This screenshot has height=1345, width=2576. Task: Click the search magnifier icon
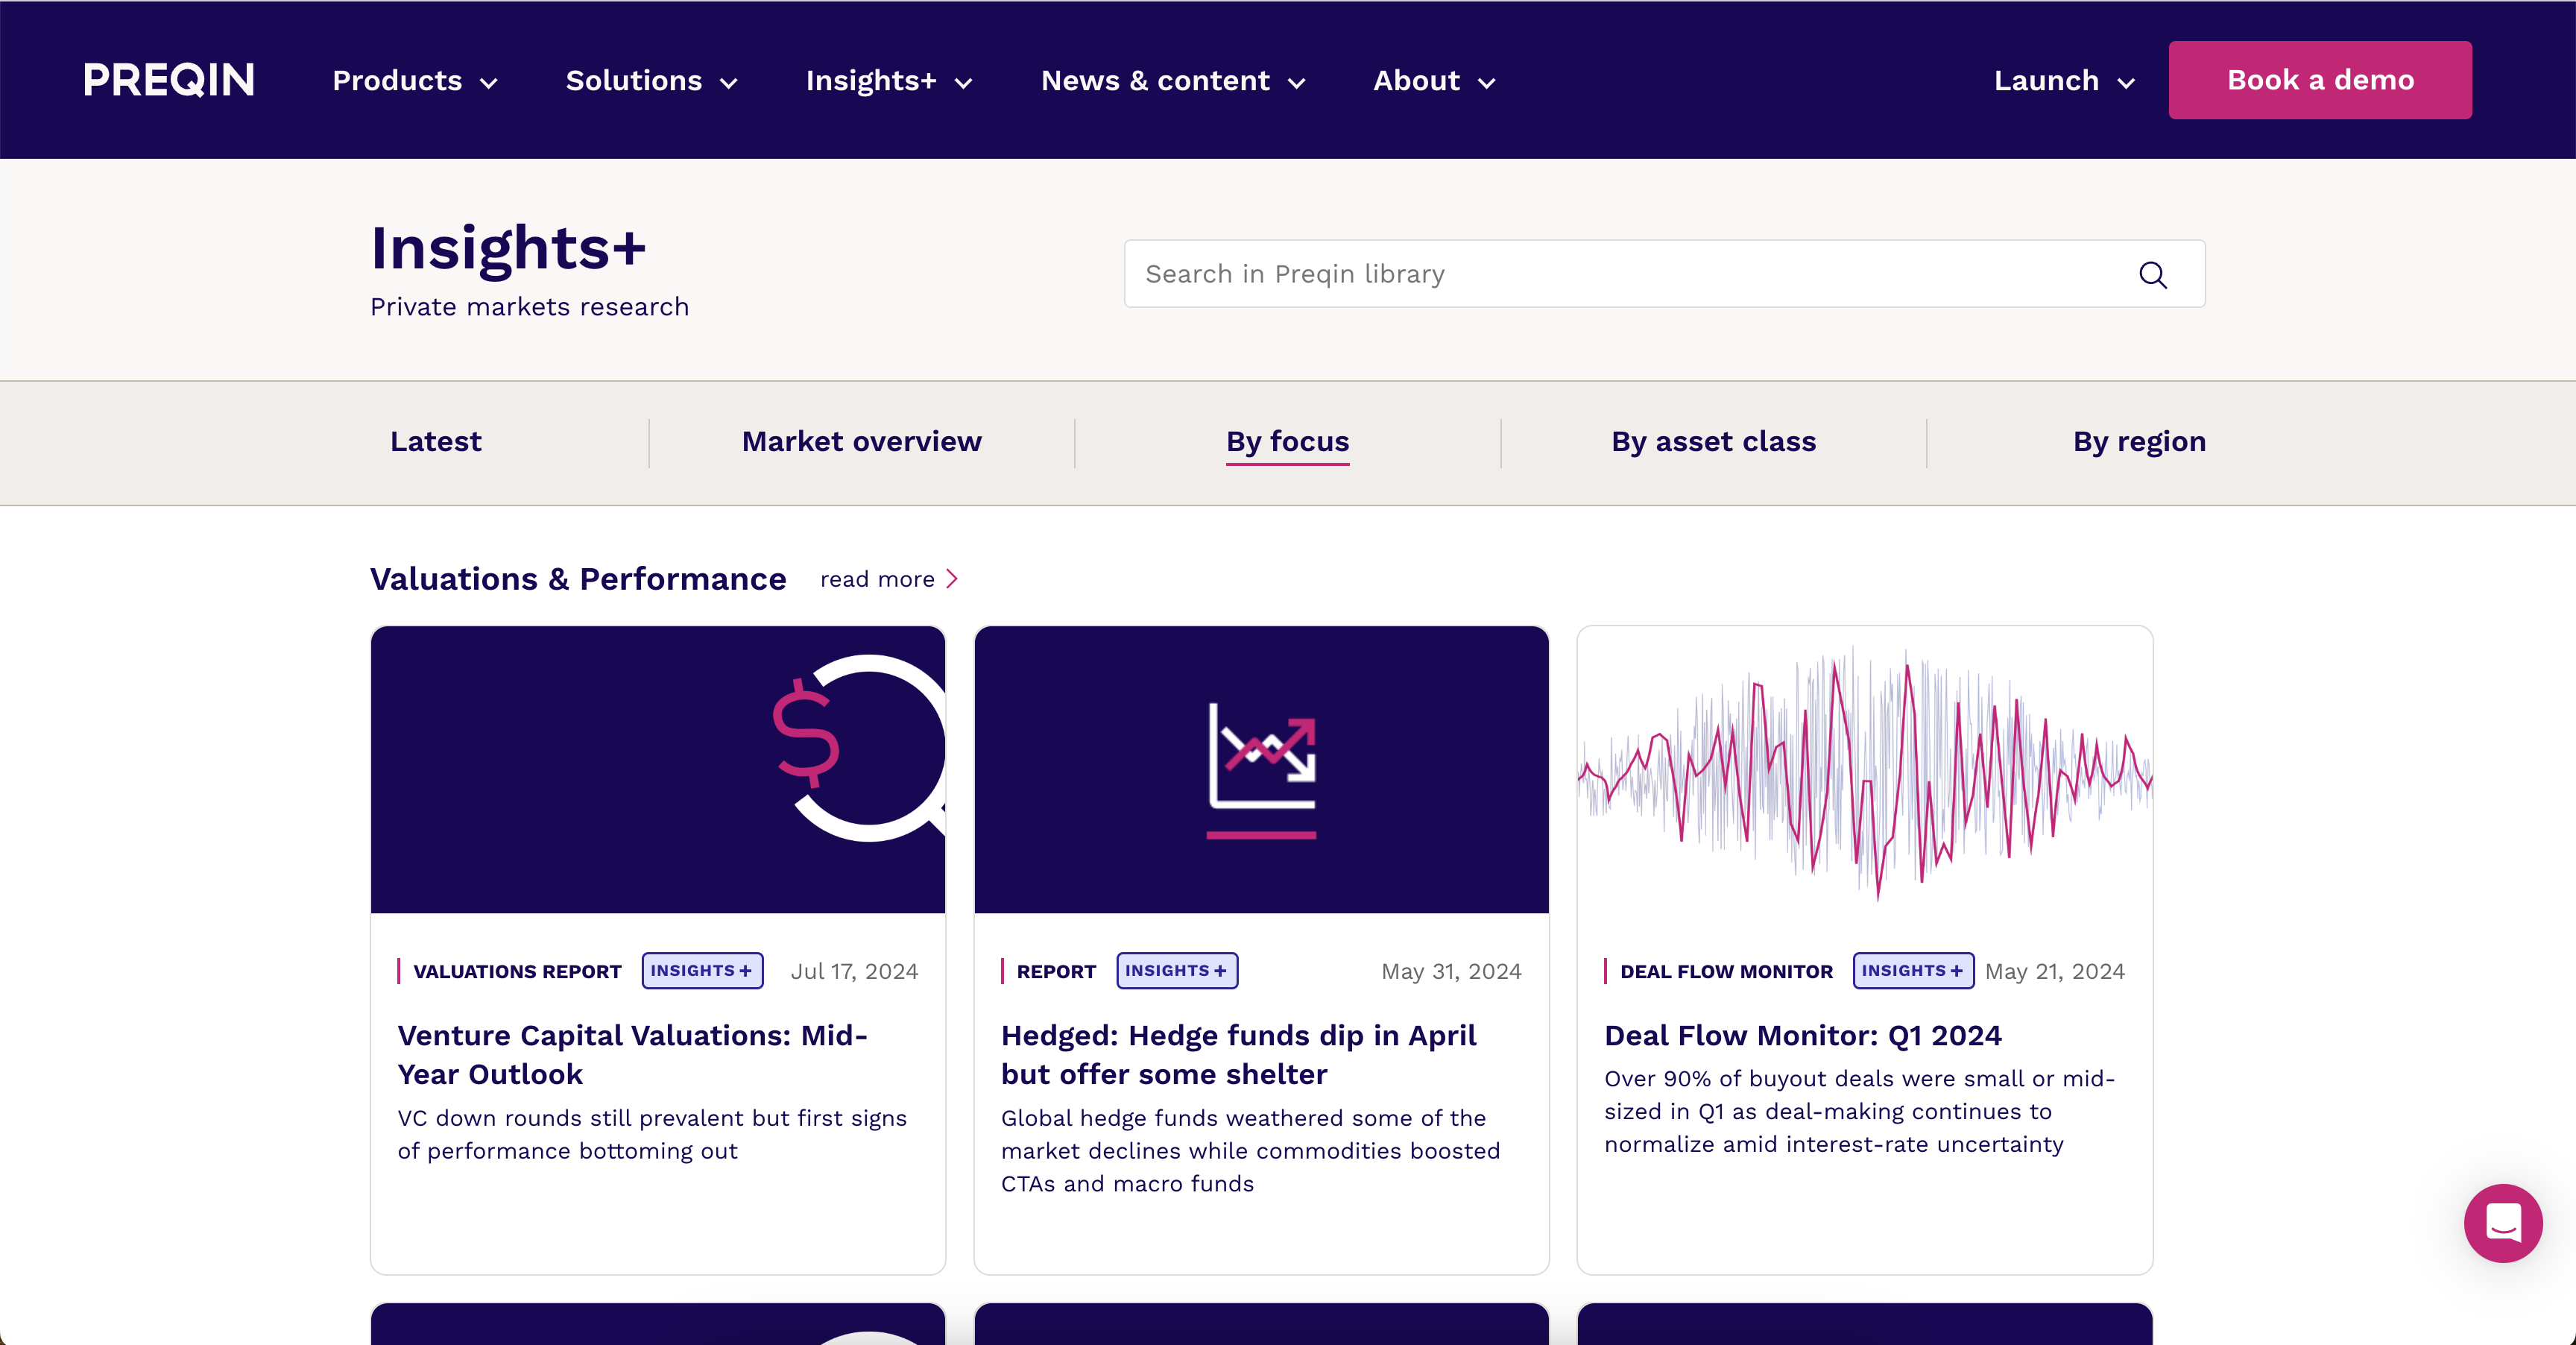2153,275
